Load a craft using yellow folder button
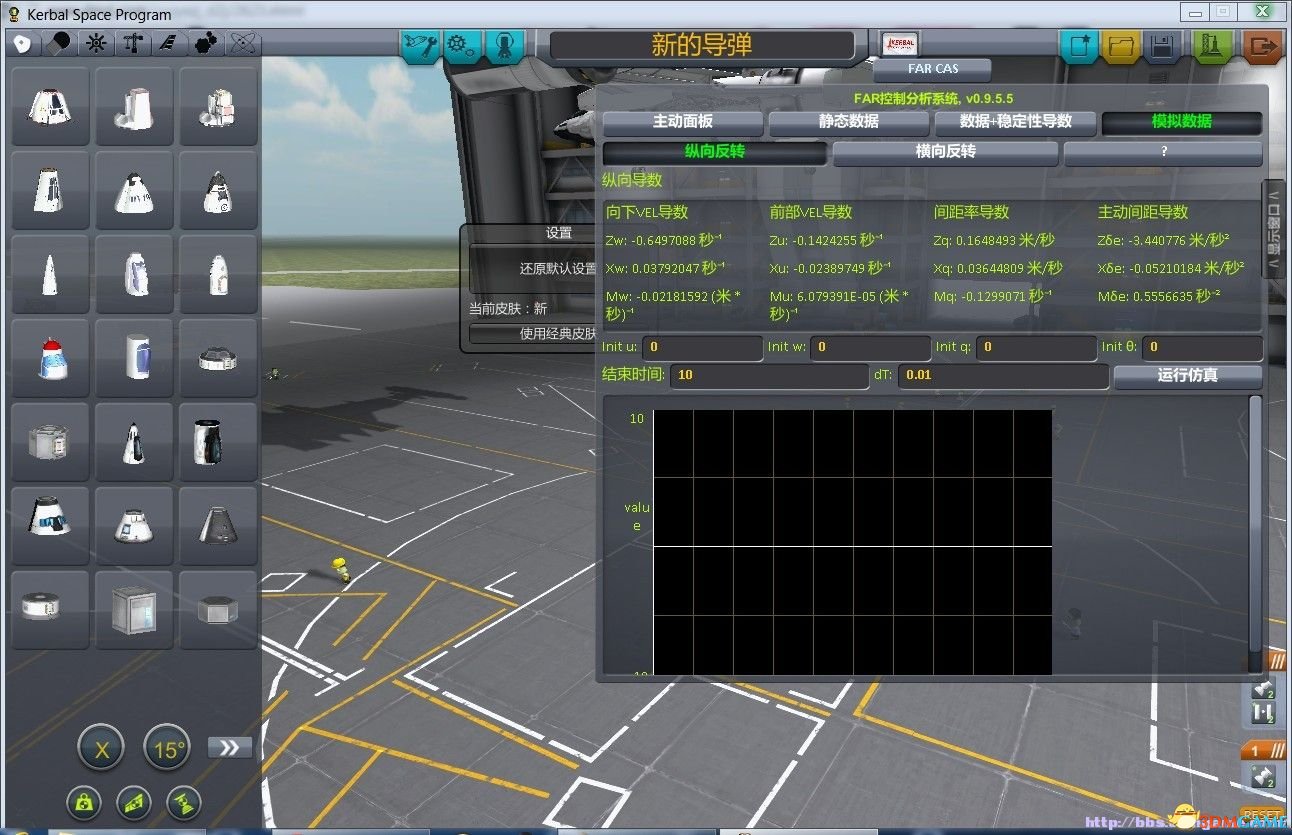Image resolution: width=1292 pixels, height=835 pixels. [1121, 46]
